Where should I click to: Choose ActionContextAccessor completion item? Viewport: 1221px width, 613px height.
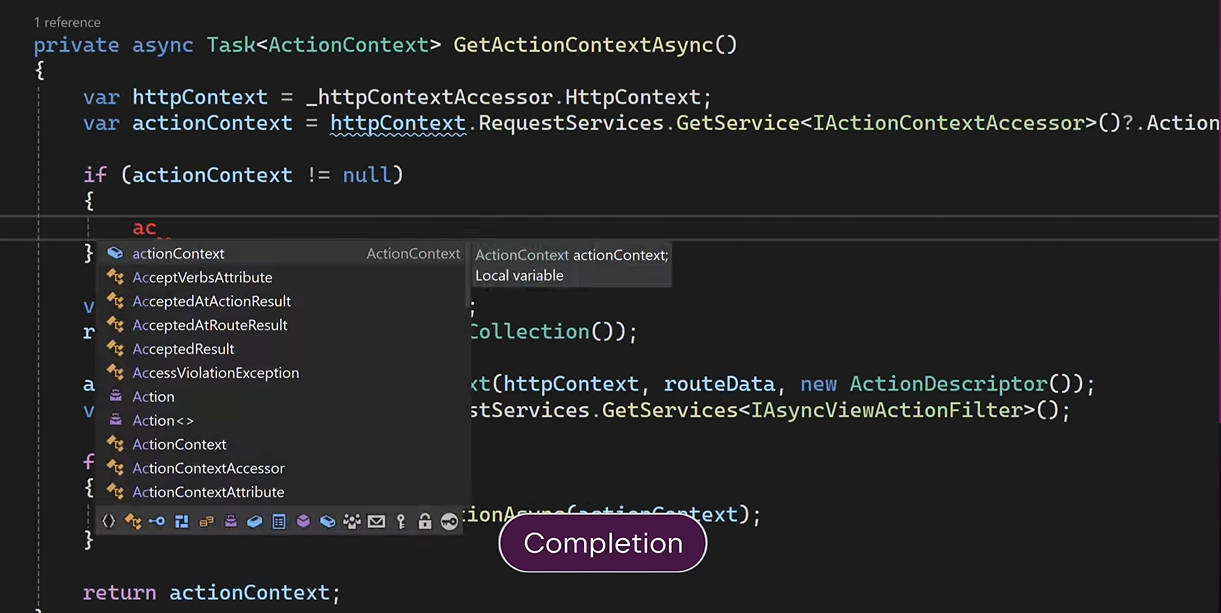[x=208, y=468]
